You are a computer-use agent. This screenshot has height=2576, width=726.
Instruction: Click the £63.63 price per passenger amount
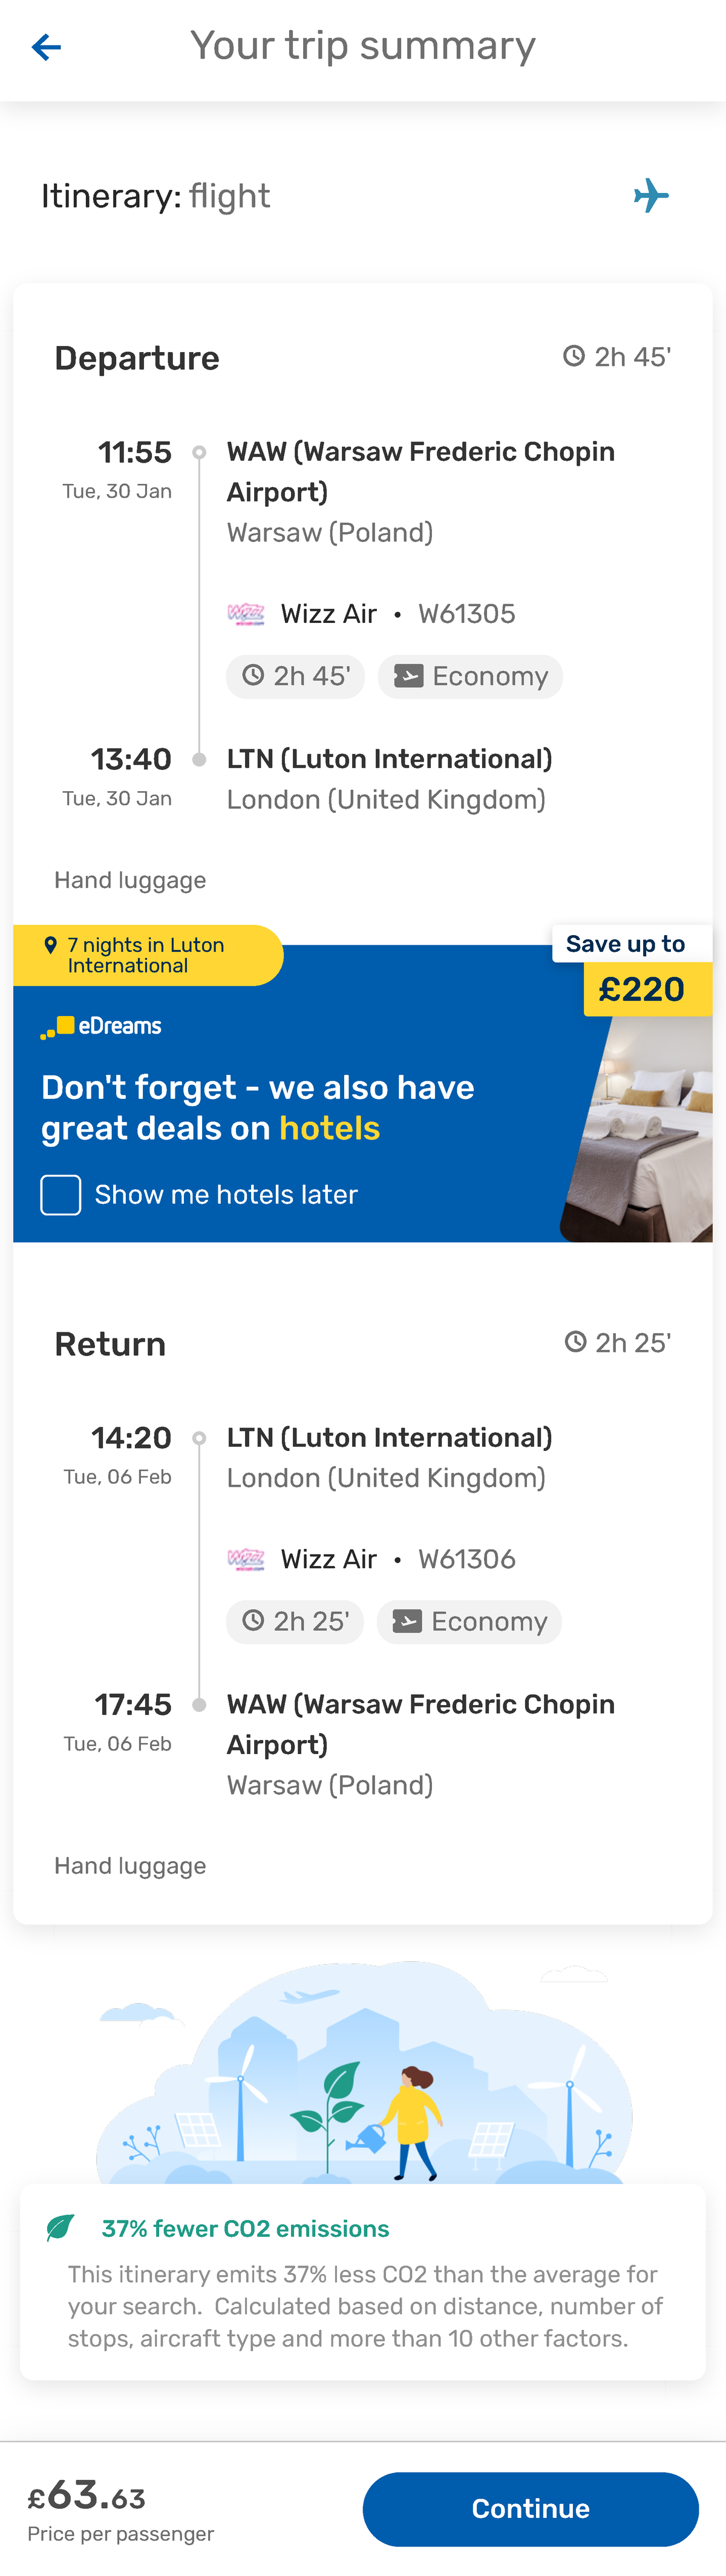[x=85, y=2496]
